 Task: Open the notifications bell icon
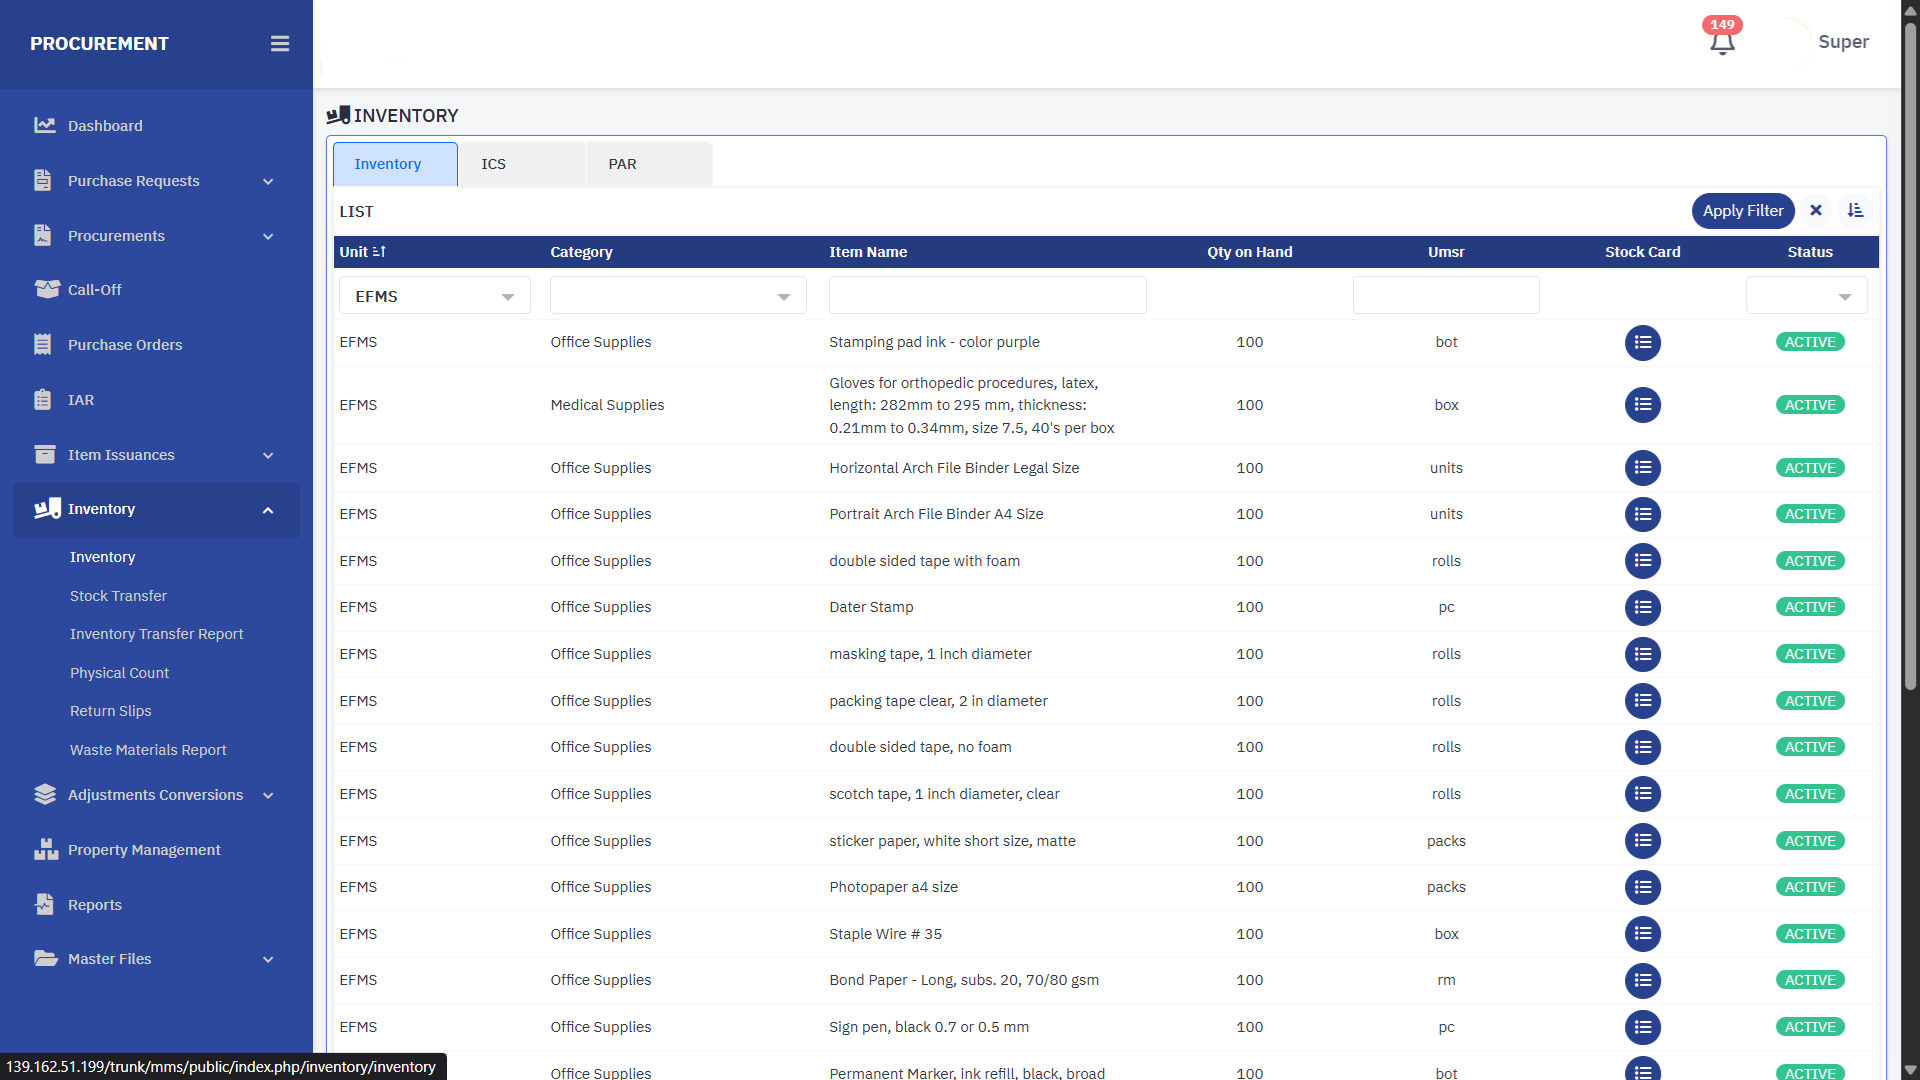coord(1721,42)
